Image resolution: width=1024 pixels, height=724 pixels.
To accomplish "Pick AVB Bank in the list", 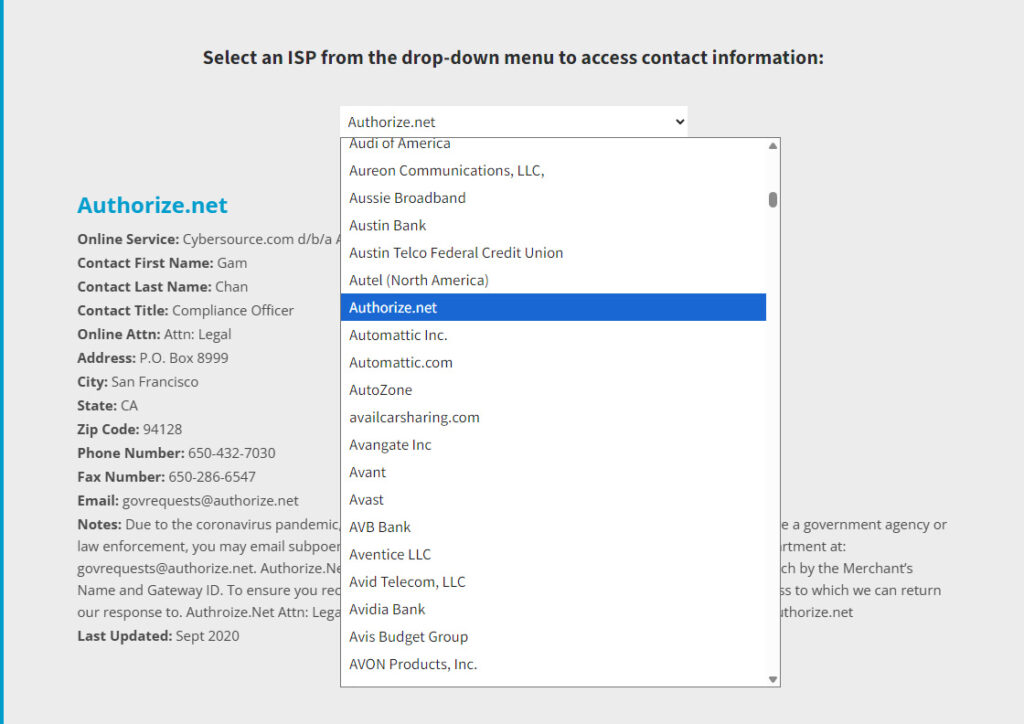I will tap(380, 527).
